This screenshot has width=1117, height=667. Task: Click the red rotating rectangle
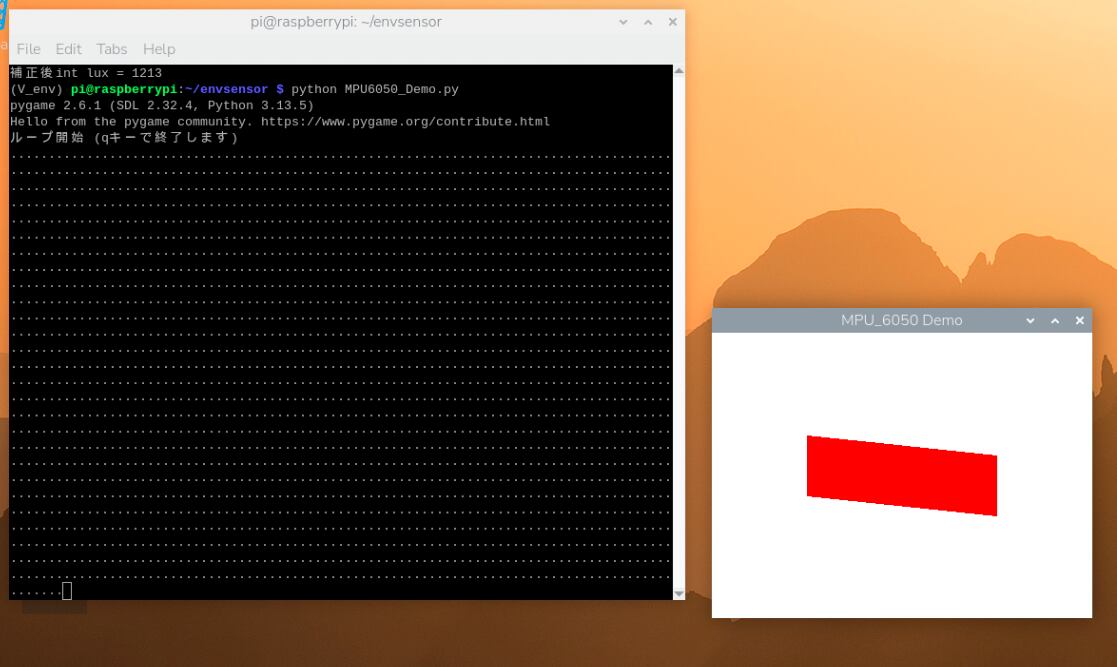pyautogui.click(x=902, y=475)
